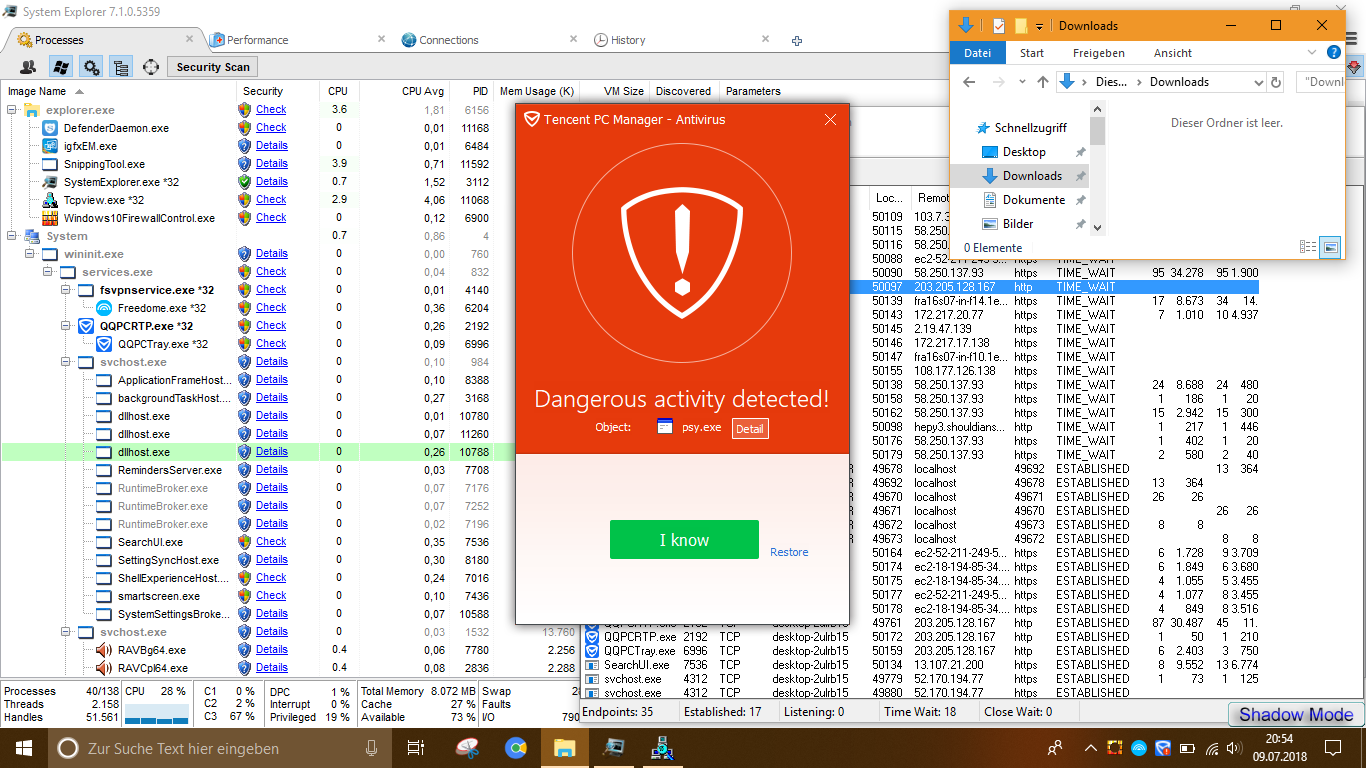Screen dimensions: 1366x768
Task: Click the RAVBg64.exe speaker icon
Action: coord(104,650)
